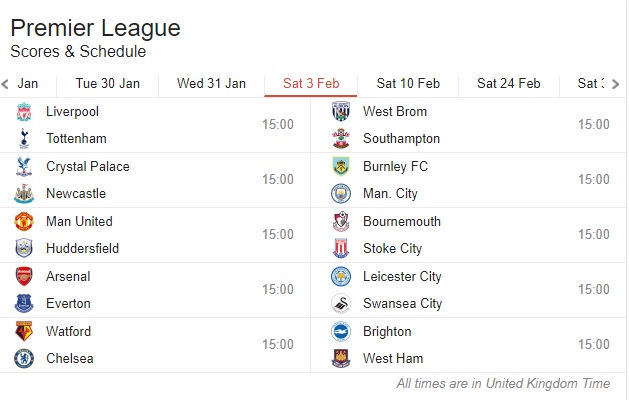Open the Sat 24 Feb tab
Image resolution: width=629 pixels, height=400 pixels.
tap(509, 84)
